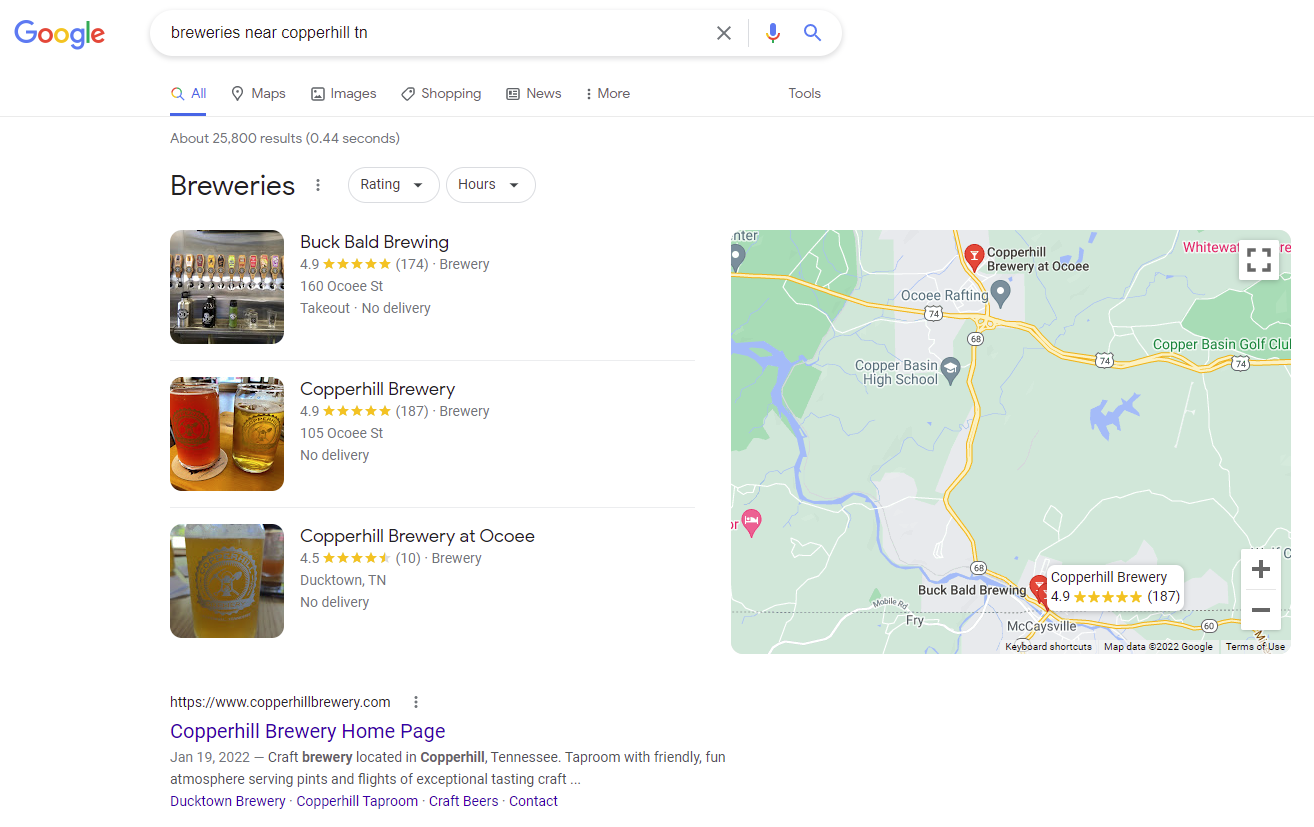The image size is (1314, 827).
Task: Click the McCaysville town label on map
Action: coord(1042,626)
